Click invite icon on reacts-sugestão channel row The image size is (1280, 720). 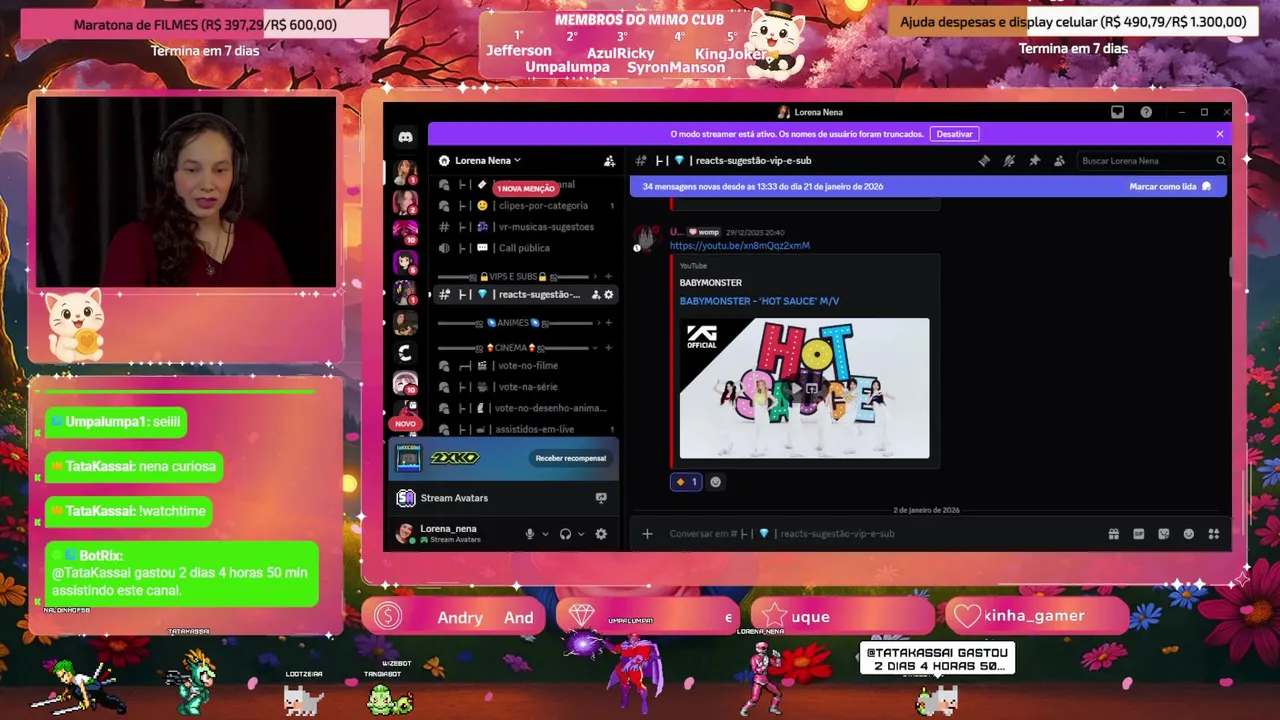tap(596, 294)
